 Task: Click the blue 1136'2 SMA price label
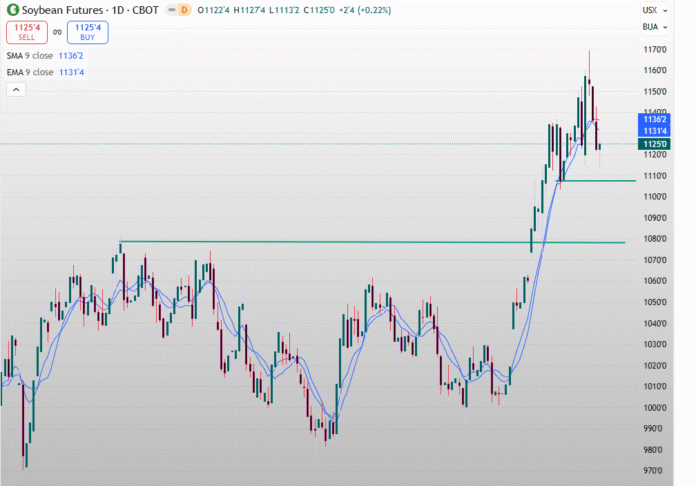tap(653, 118)
